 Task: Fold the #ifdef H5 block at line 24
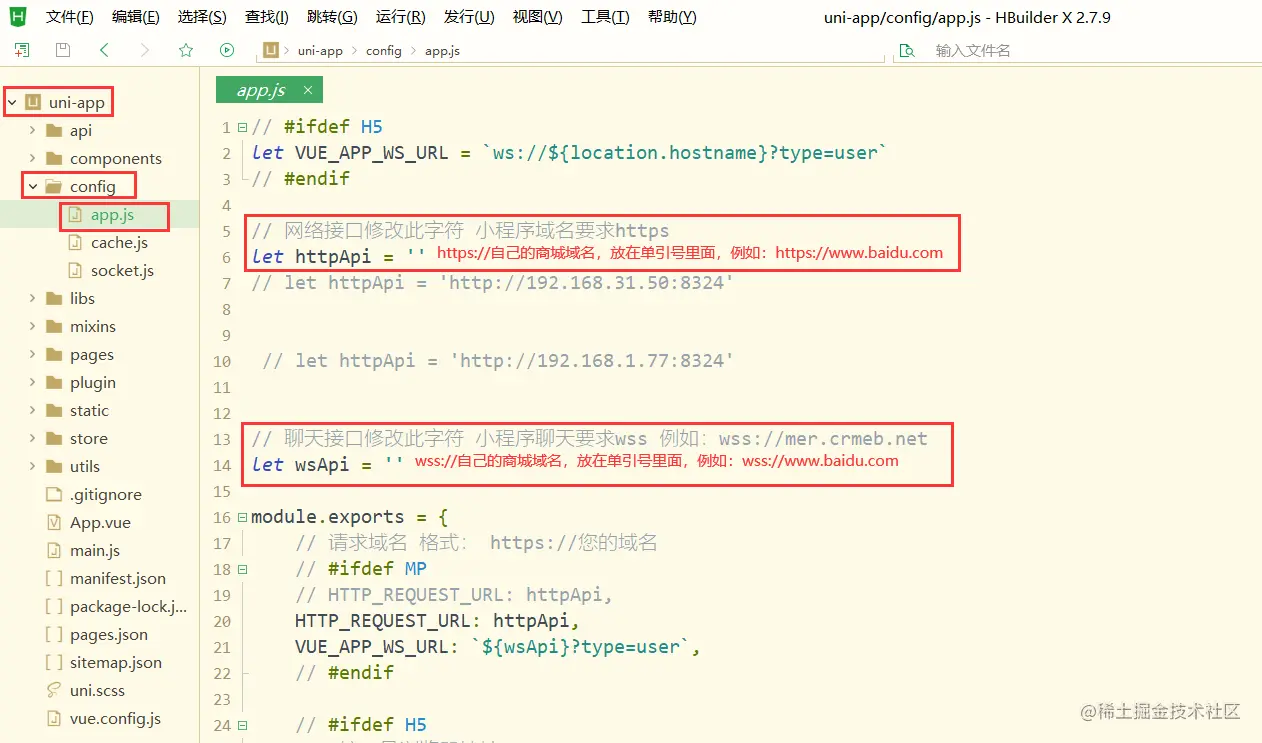pyautogui.click(x=242, y=726)
